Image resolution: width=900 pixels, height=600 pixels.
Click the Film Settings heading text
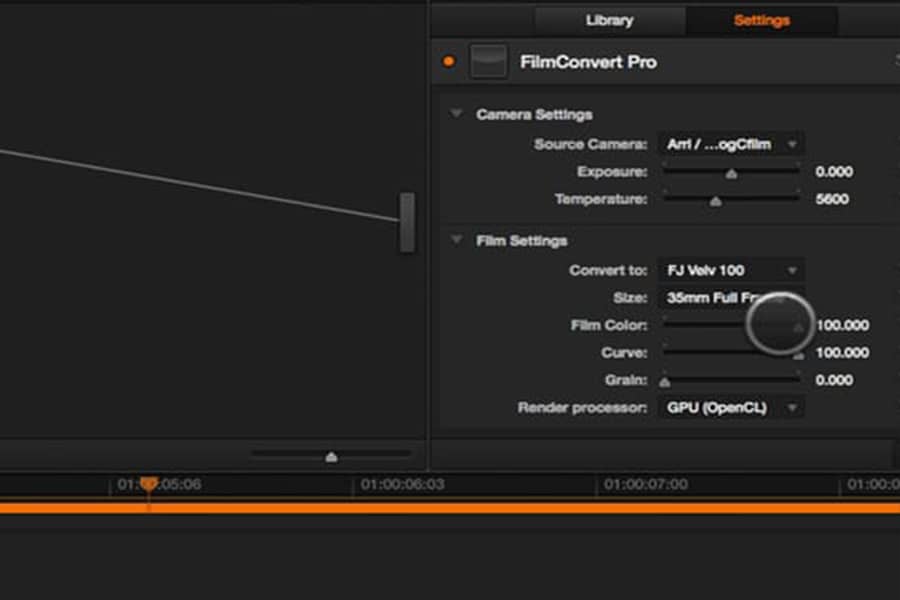tap(522, 241)
